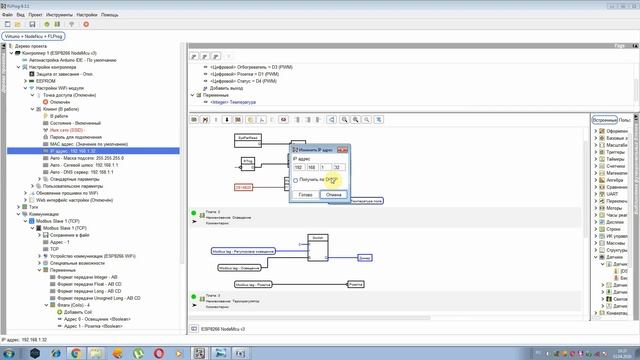The height and width of the screenshot is (360, 640).
Task: Click second IP octet field 168
Action: (x=312, y=167)
